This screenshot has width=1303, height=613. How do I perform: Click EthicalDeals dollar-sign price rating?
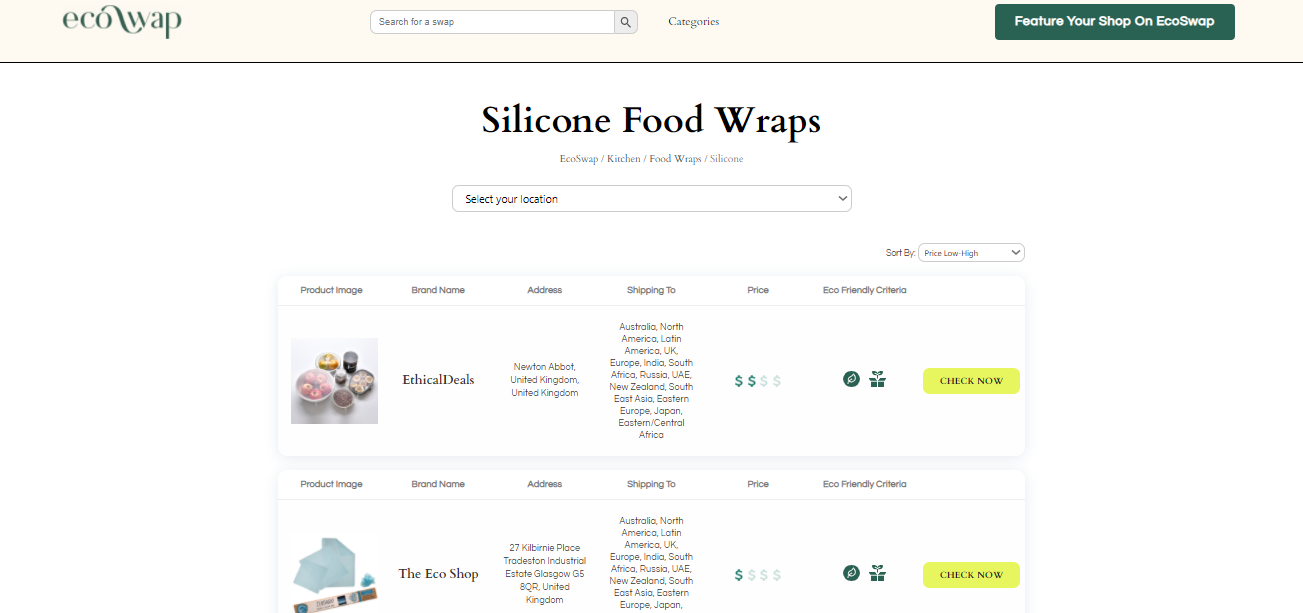point(757,381)
